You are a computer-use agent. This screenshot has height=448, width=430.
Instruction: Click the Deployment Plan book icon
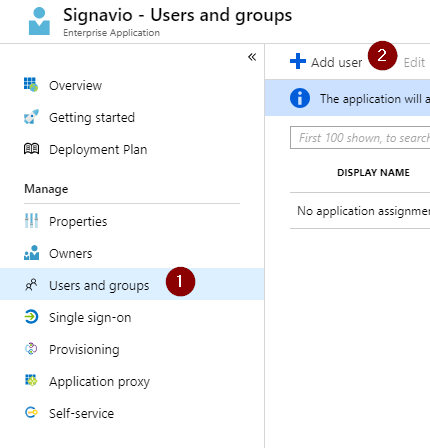tap(31, 149)
